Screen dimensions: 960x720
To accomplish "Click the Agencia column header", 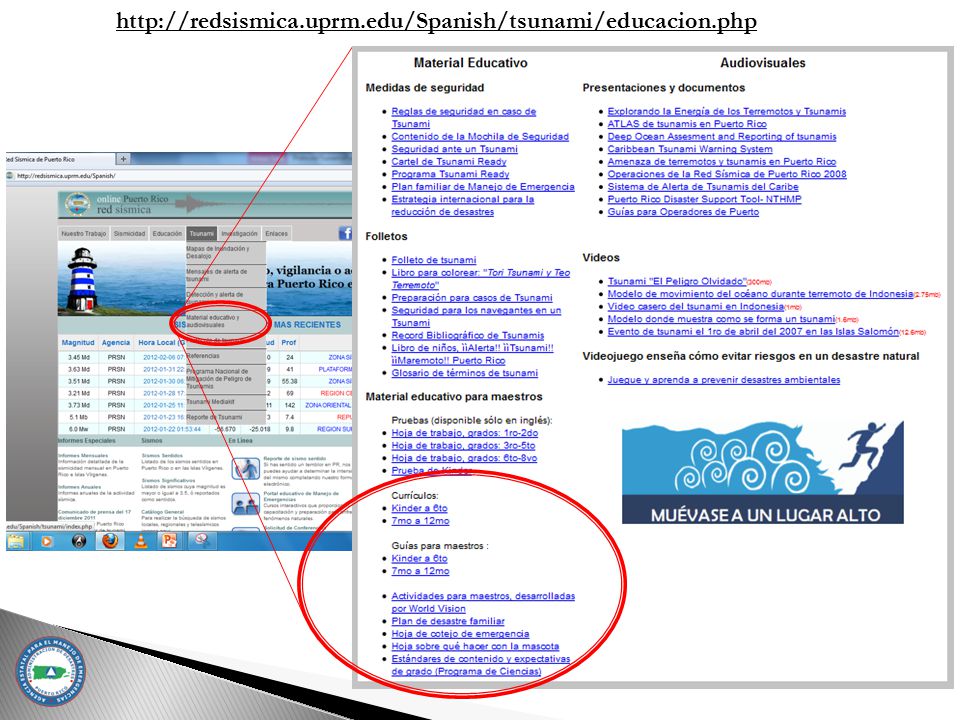I will click(116, 342).
